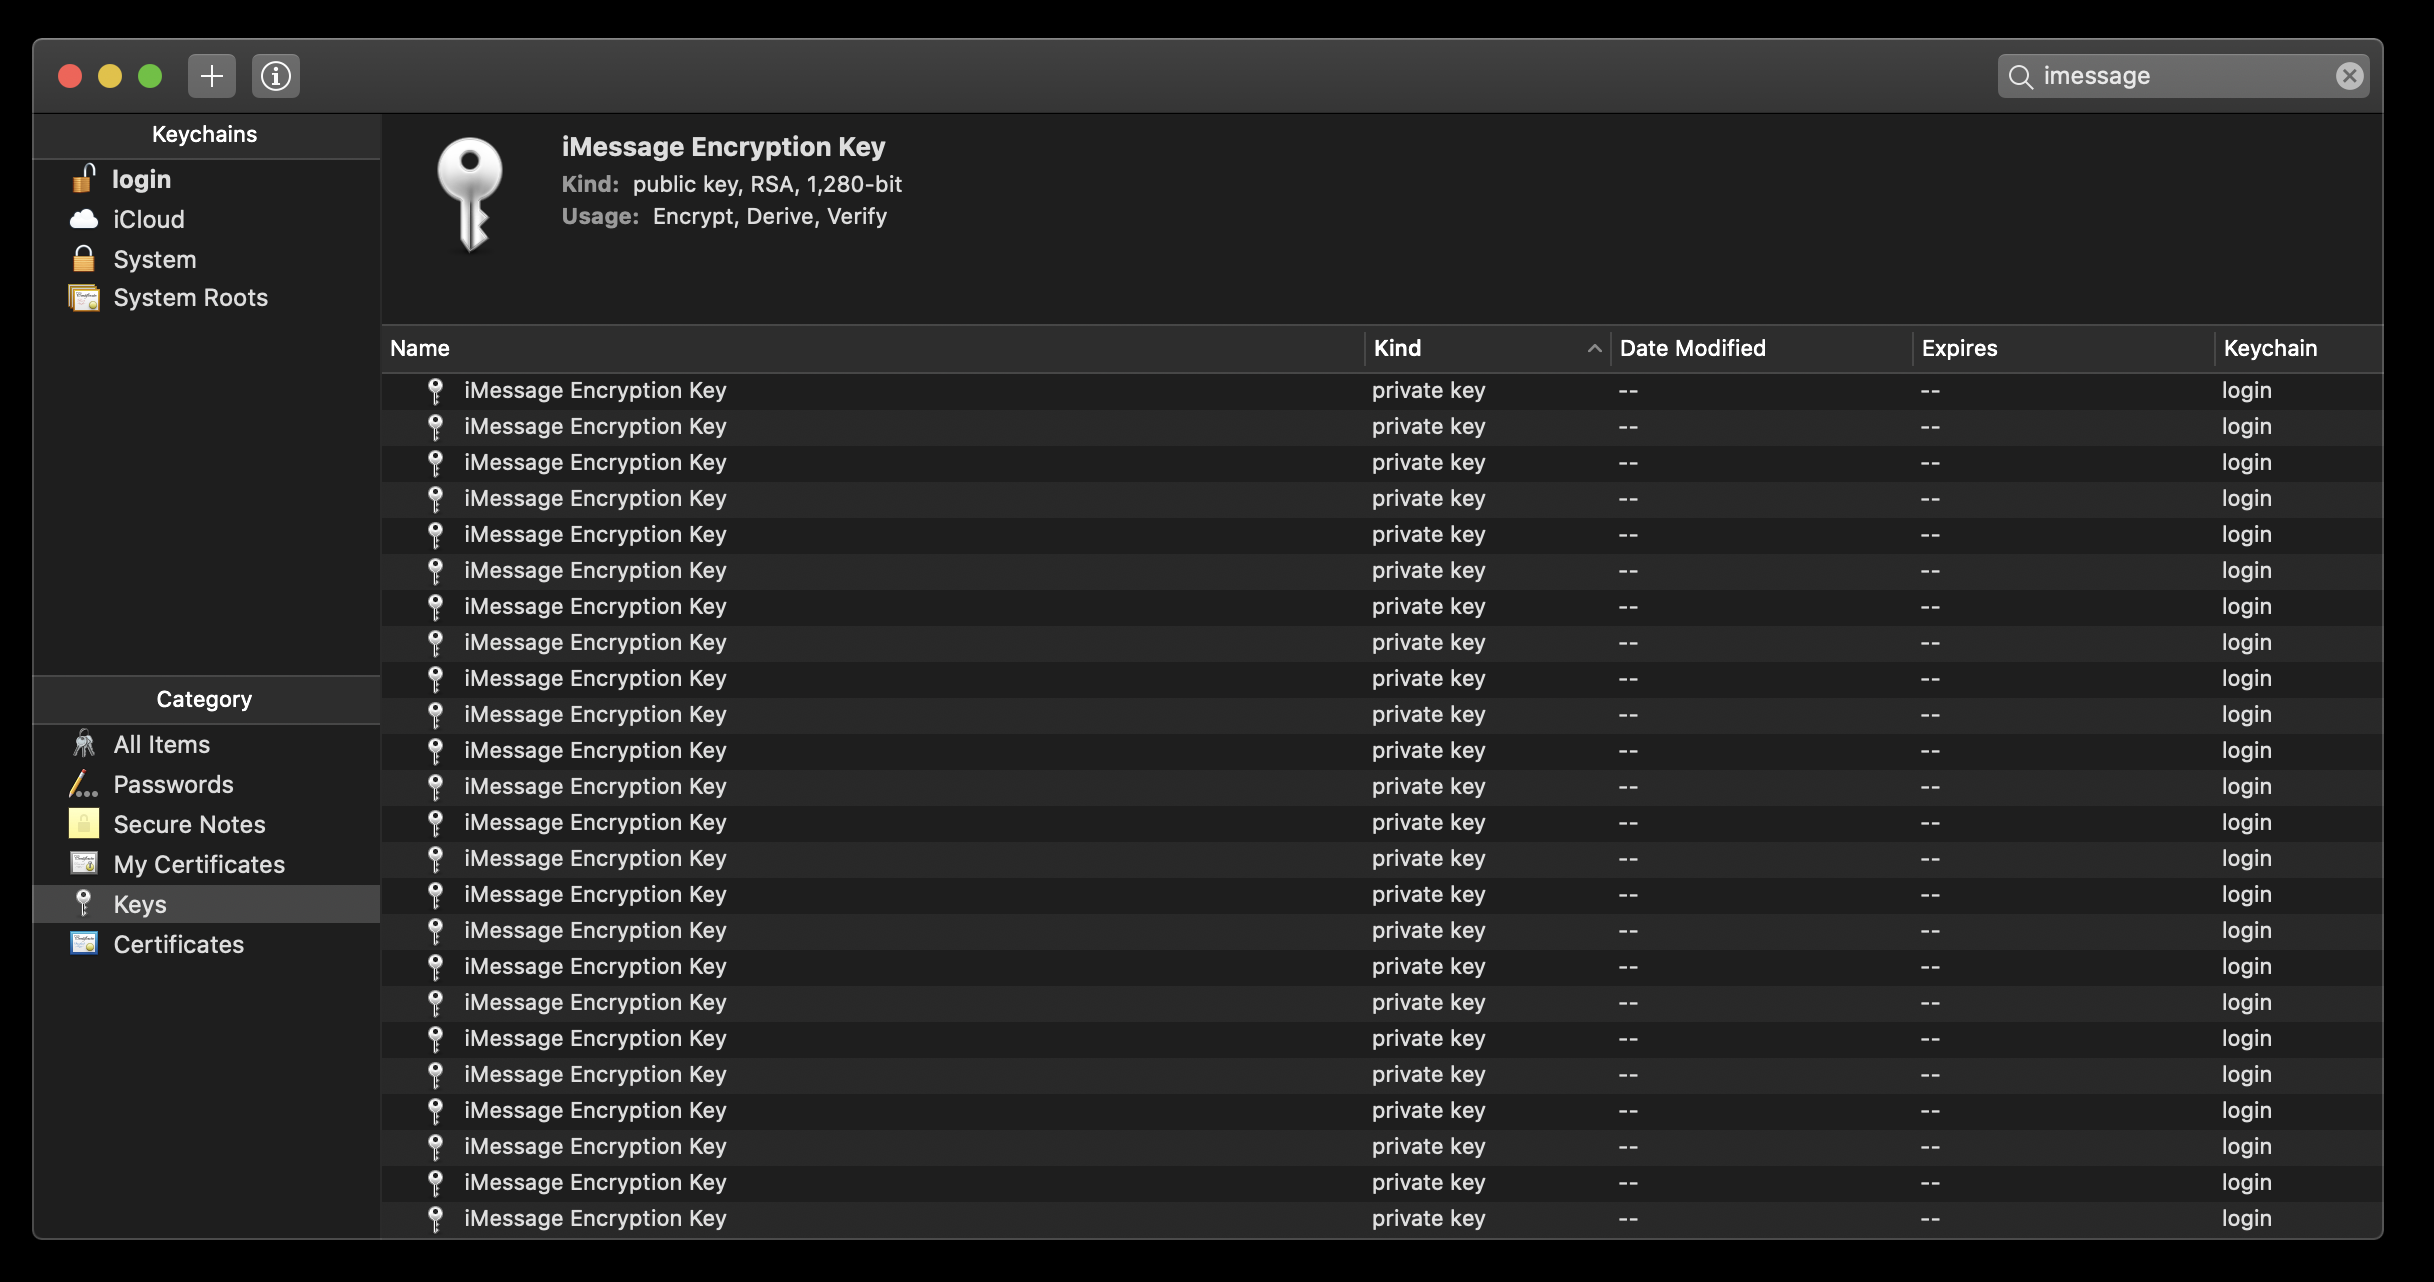The width and height of the screenshot is (2434, 1282).
Task: Clear the imessage search text
Action: [2349, 76]
